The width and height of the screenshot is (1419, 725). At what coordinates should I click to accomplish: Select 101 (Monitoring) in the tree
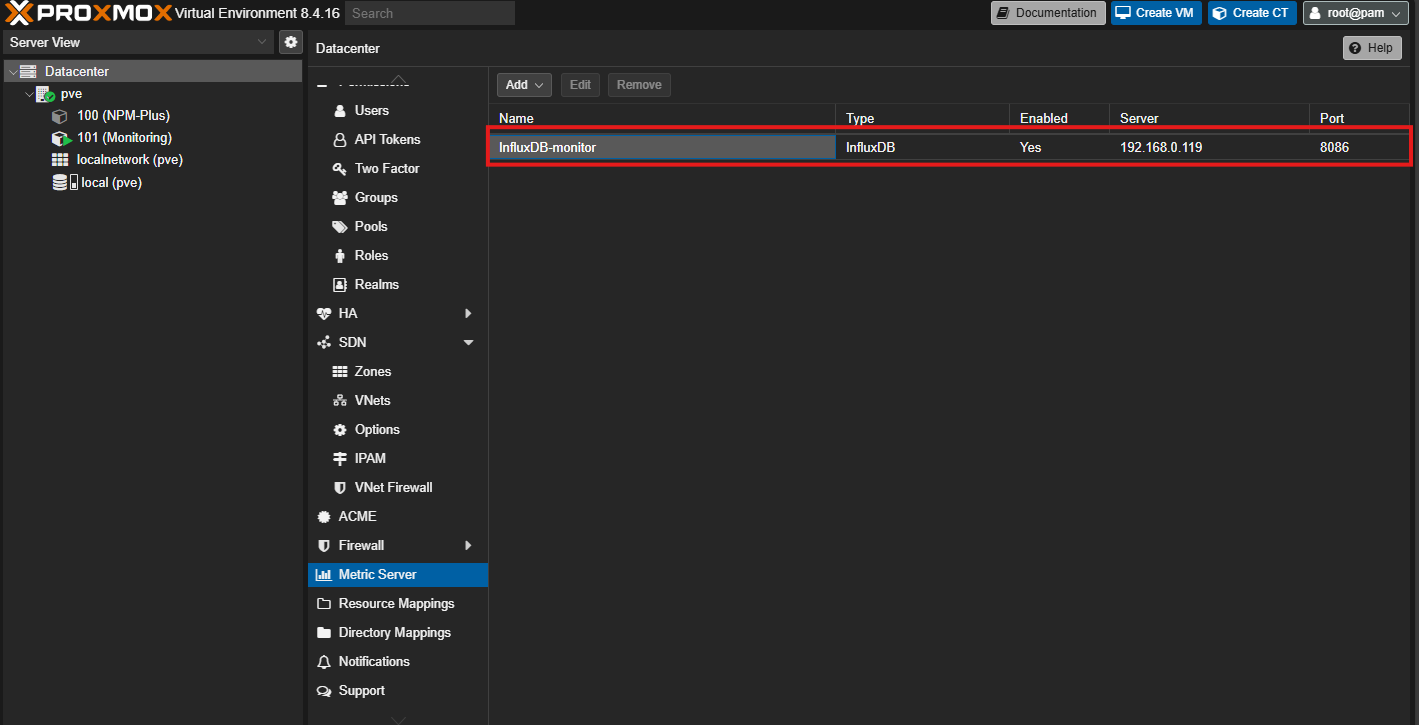[x=124, y=138]
